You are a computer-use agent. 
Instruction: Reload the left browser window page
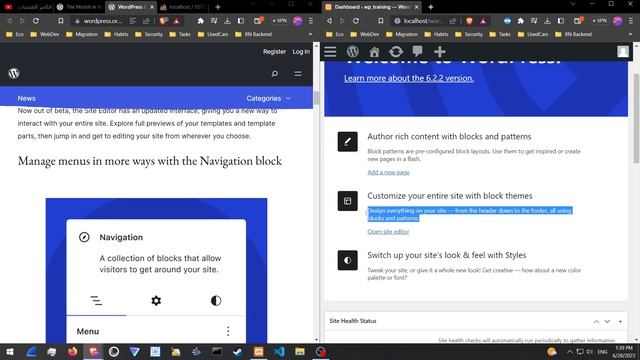(36, 20)
